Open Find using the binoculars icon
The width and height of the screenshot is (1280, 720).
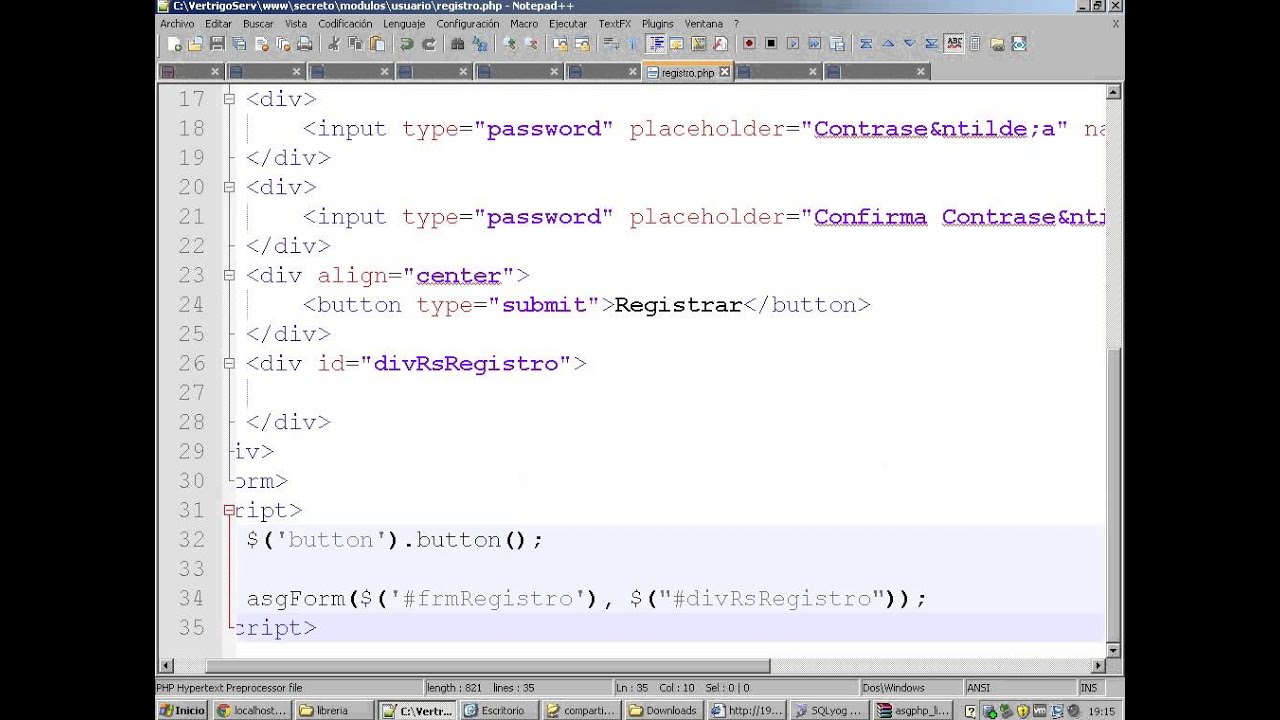tap(458, 44)
